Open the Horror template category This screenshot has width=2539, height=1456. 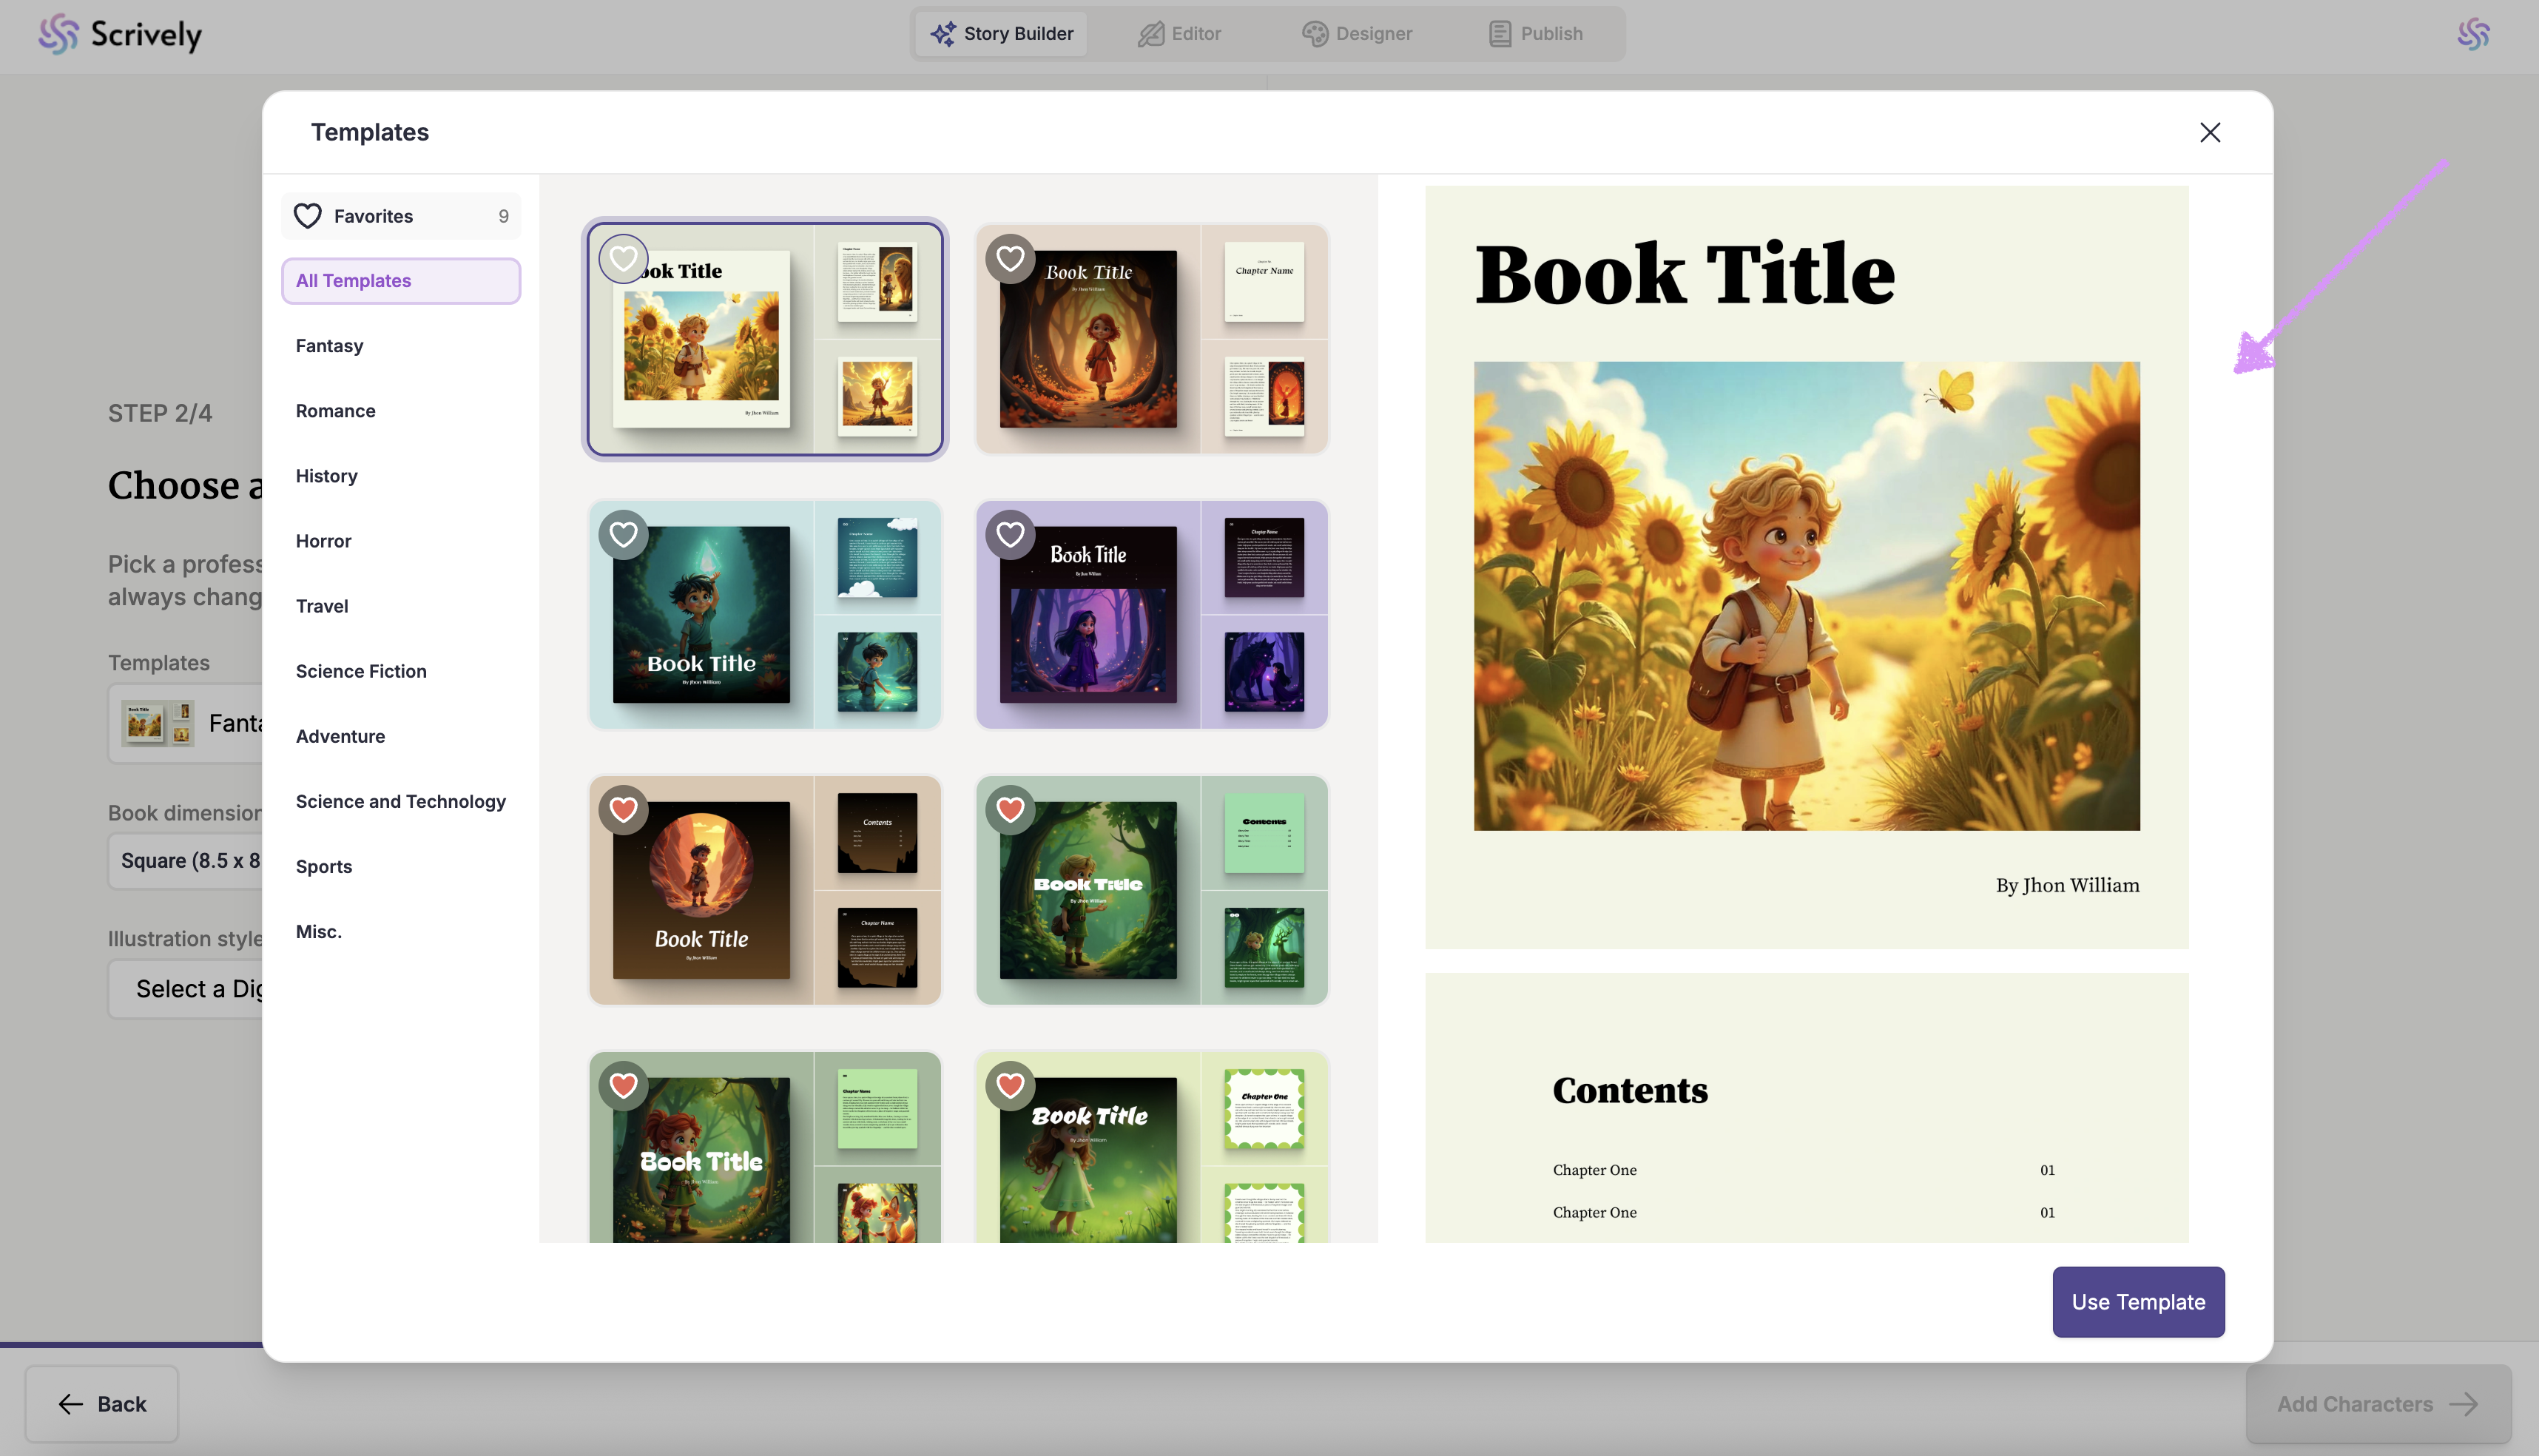point(323,541)
